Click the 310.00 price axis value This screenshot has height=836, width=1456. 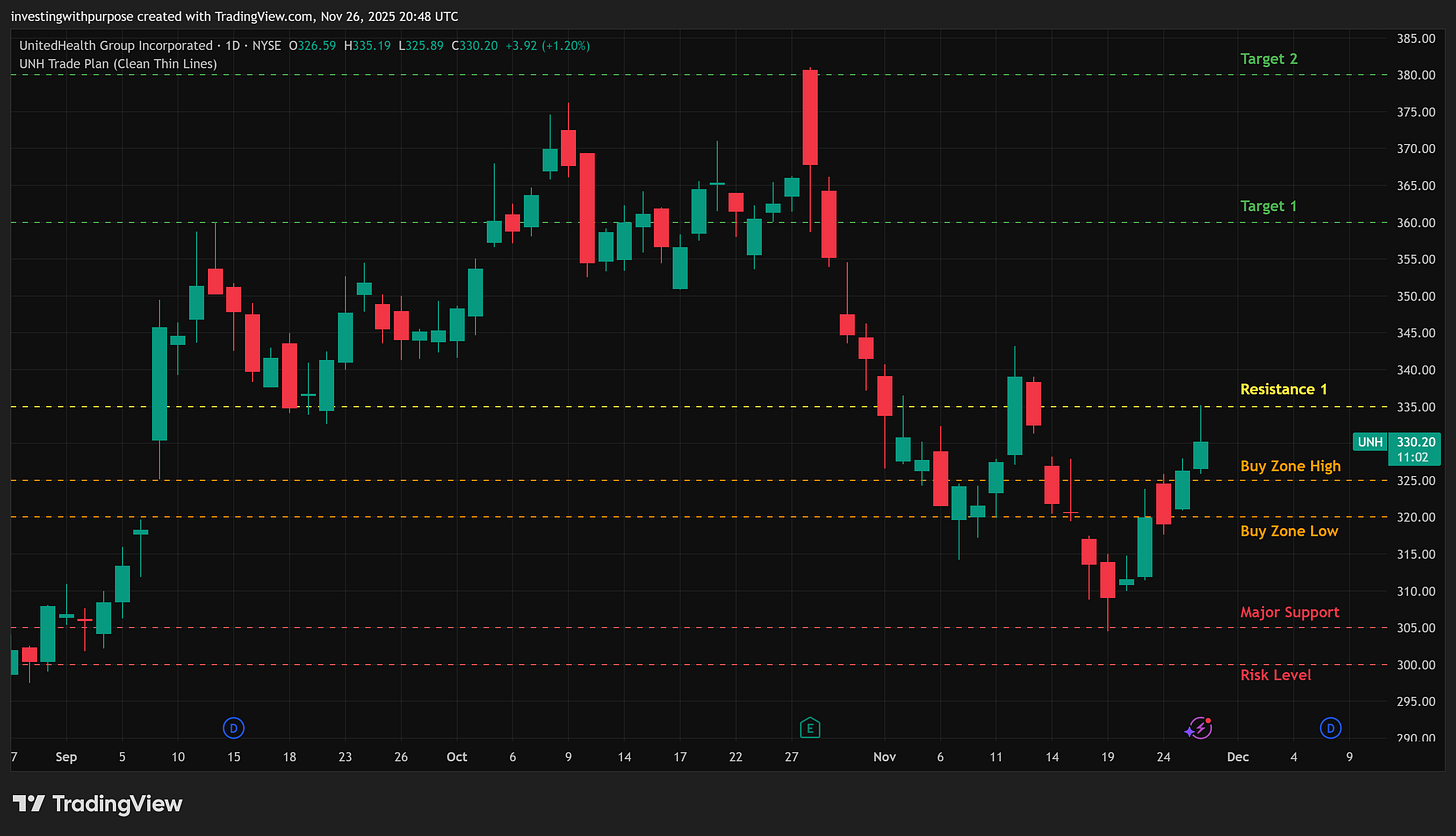(x=1416, y=591)
